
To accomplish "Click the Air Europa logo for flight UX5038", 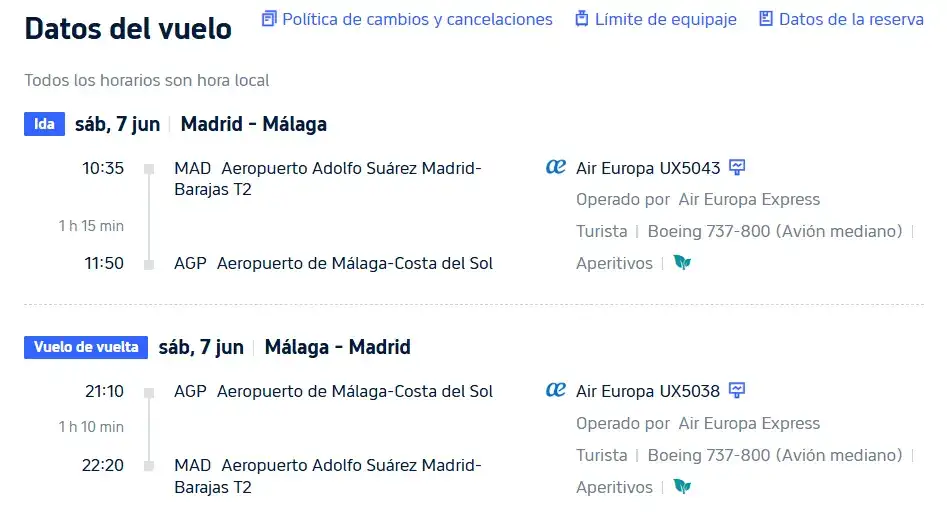I will tap(556, 390).
